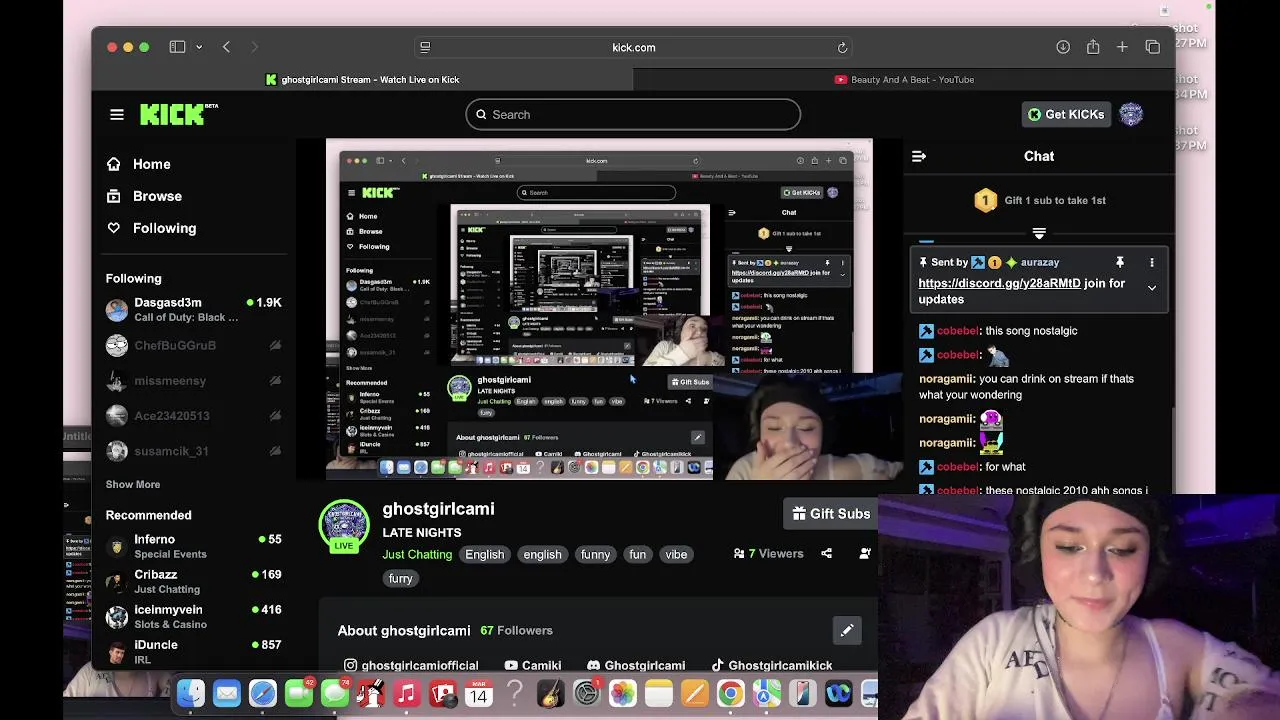Click the funny tag
The image size is (1280, 720).
pos(595,554)
